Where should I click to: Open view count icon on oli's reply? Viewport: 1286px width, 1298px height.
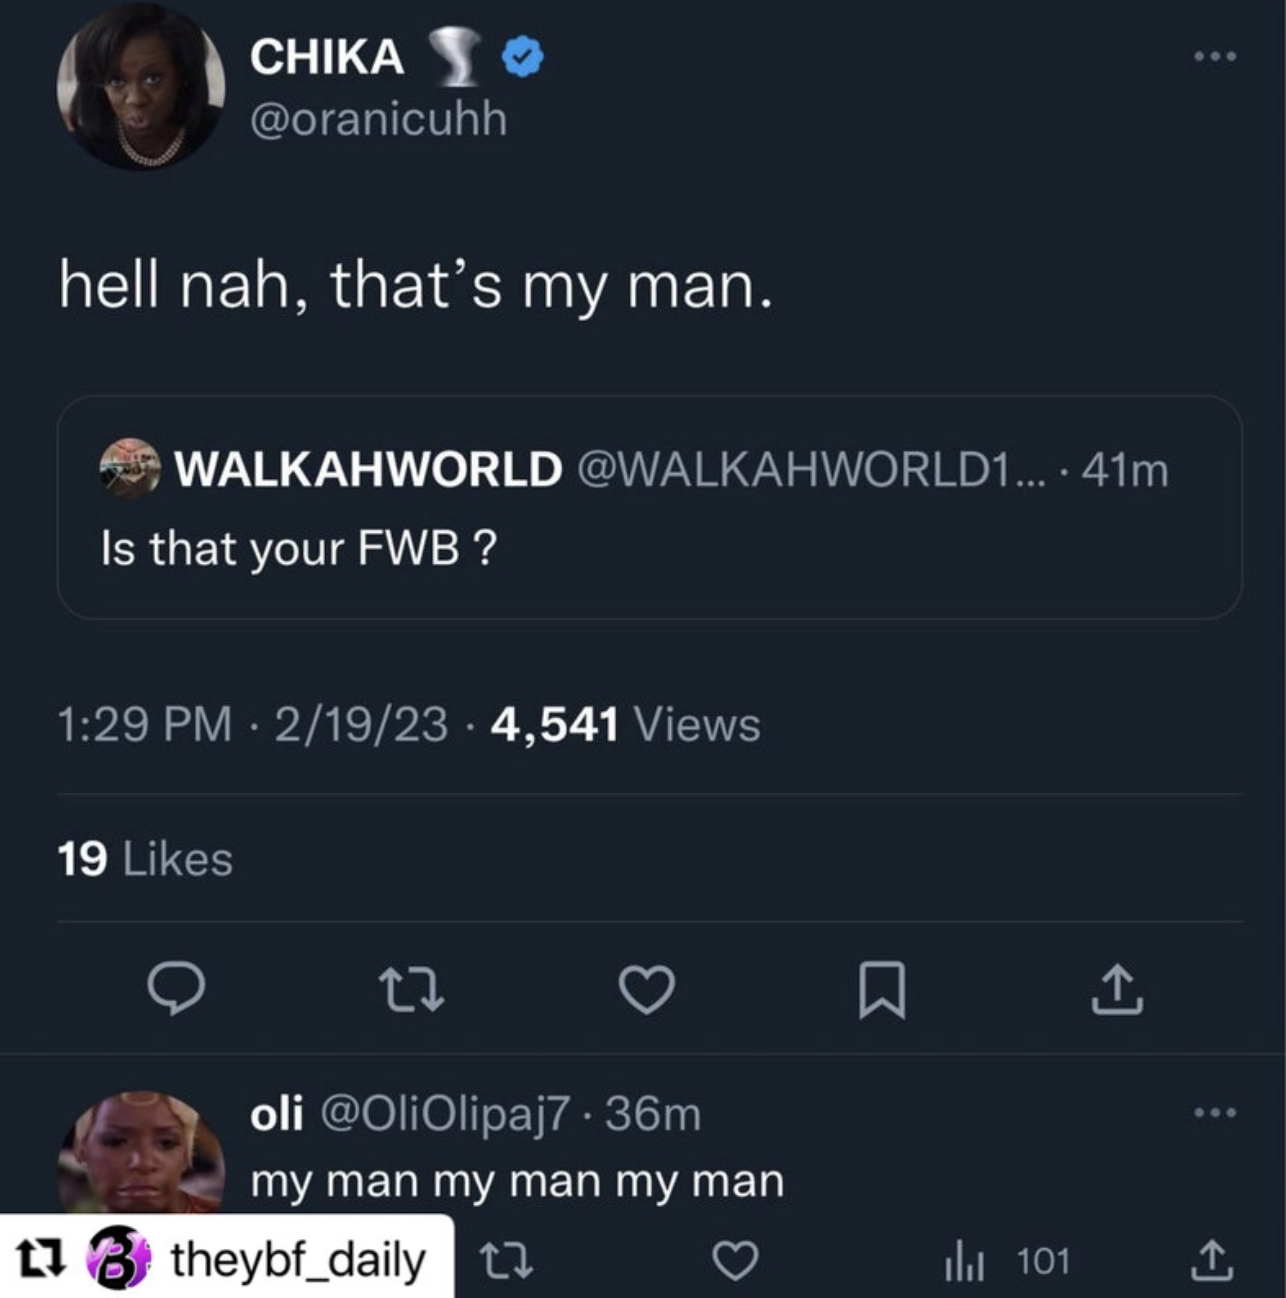(x=1007, y=1262)
